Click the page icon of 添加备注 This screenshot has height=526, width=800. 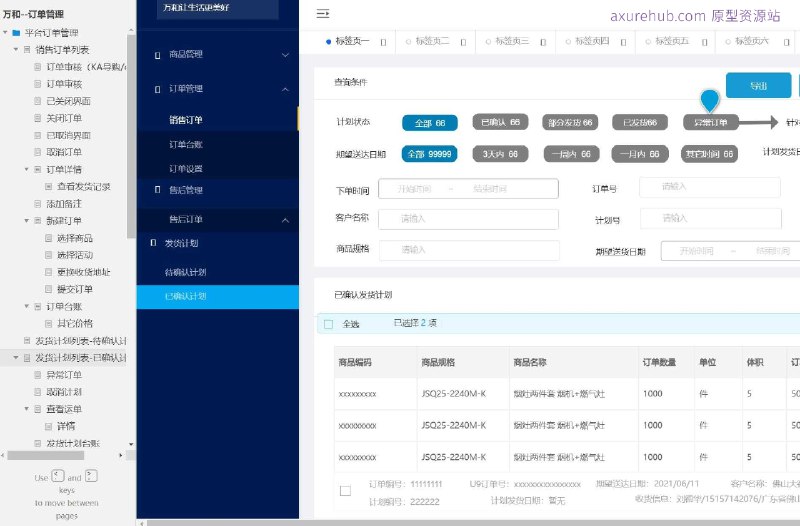tap(37, 204)
